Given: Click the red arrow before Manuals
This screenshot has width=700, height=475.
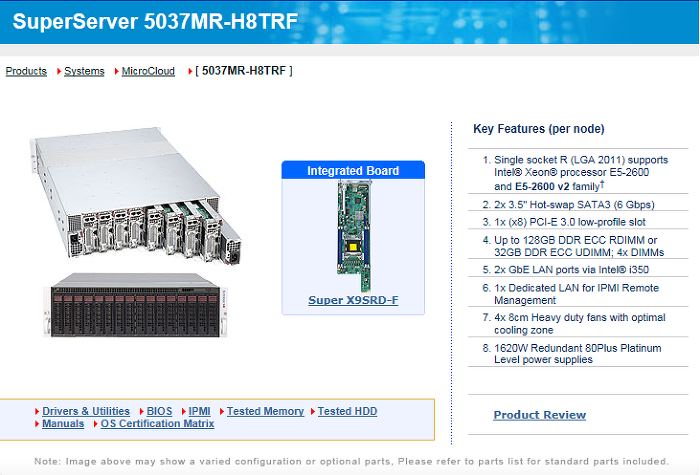Looking at the screenshot, I should click(37, 424).
